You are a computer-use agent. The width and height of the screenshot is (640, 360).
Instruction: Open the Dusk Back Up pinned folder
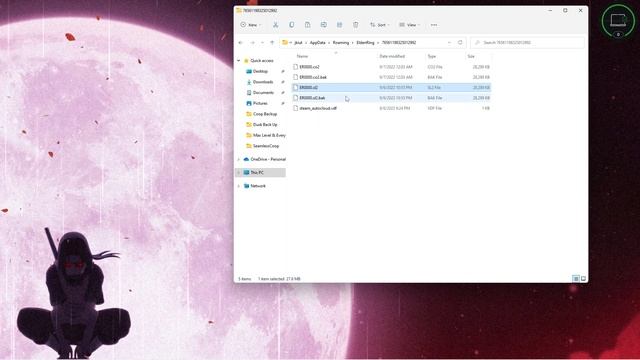[x=264, y=124]
